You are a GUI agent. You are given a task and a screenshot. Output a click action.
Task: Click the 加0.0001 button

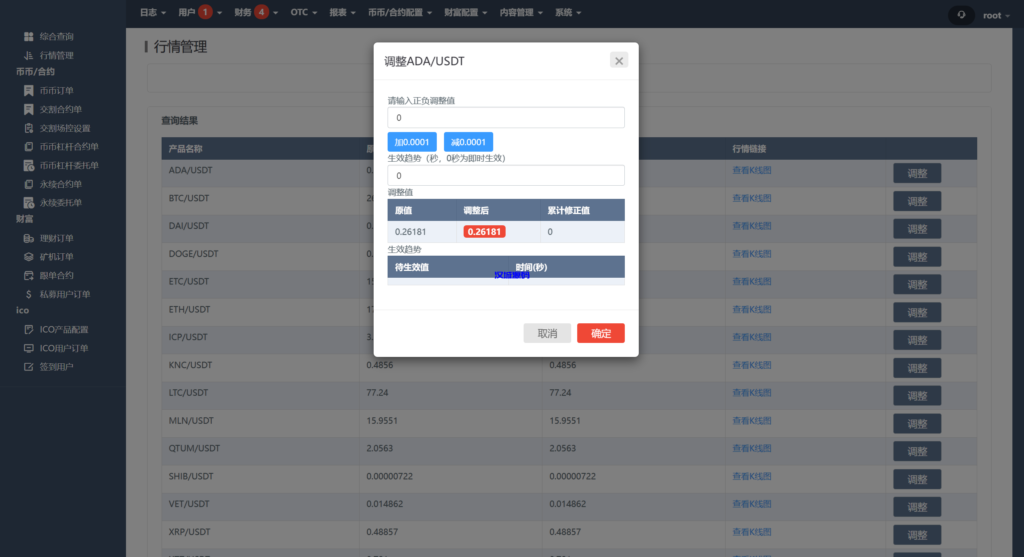(412, 142)
